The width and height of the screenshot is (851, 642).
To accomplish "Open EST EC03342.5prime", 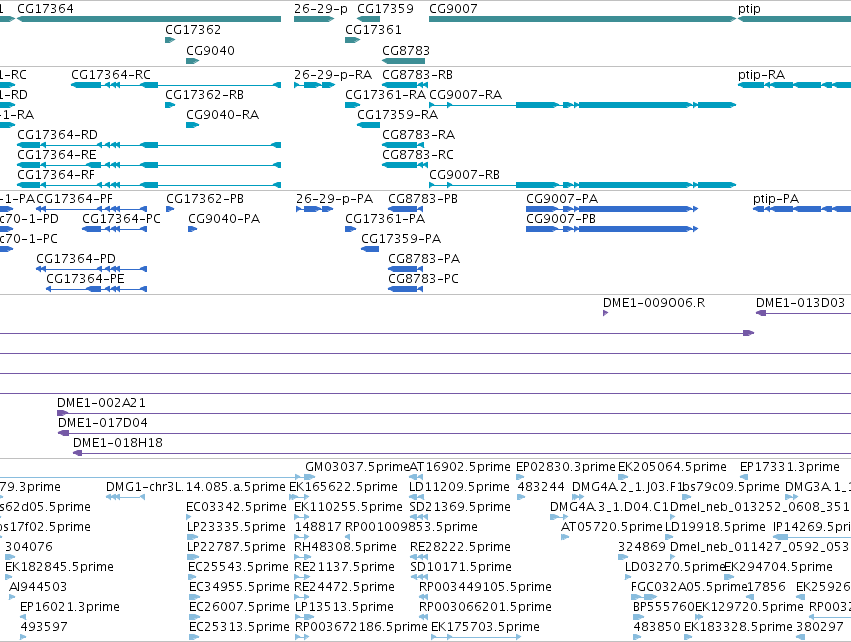I will (236, 507).
